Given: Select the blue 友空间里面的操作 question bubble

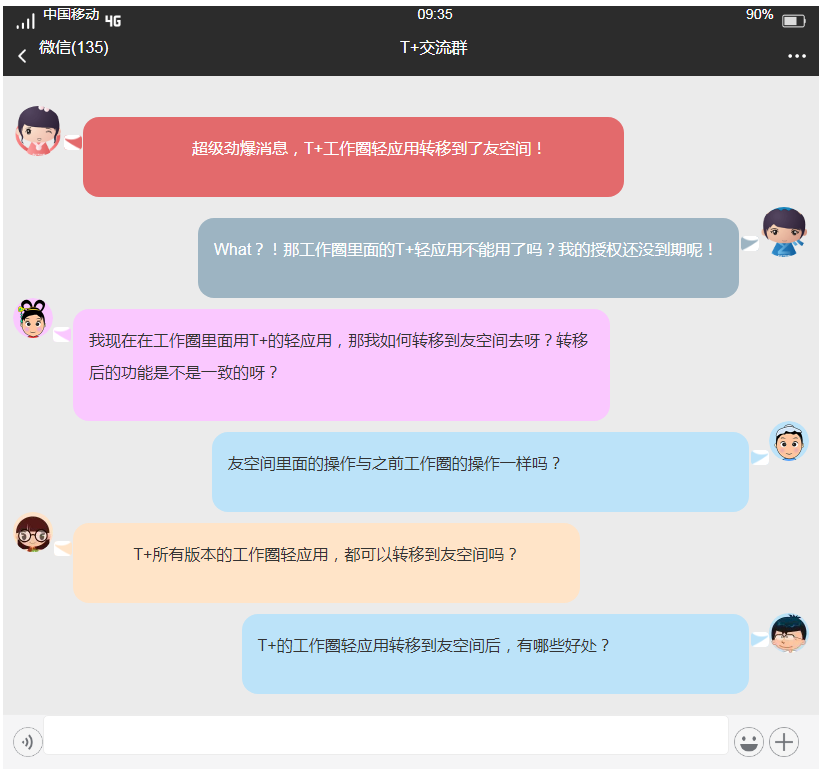Looking at the screenshot, I should click(480, 472).
